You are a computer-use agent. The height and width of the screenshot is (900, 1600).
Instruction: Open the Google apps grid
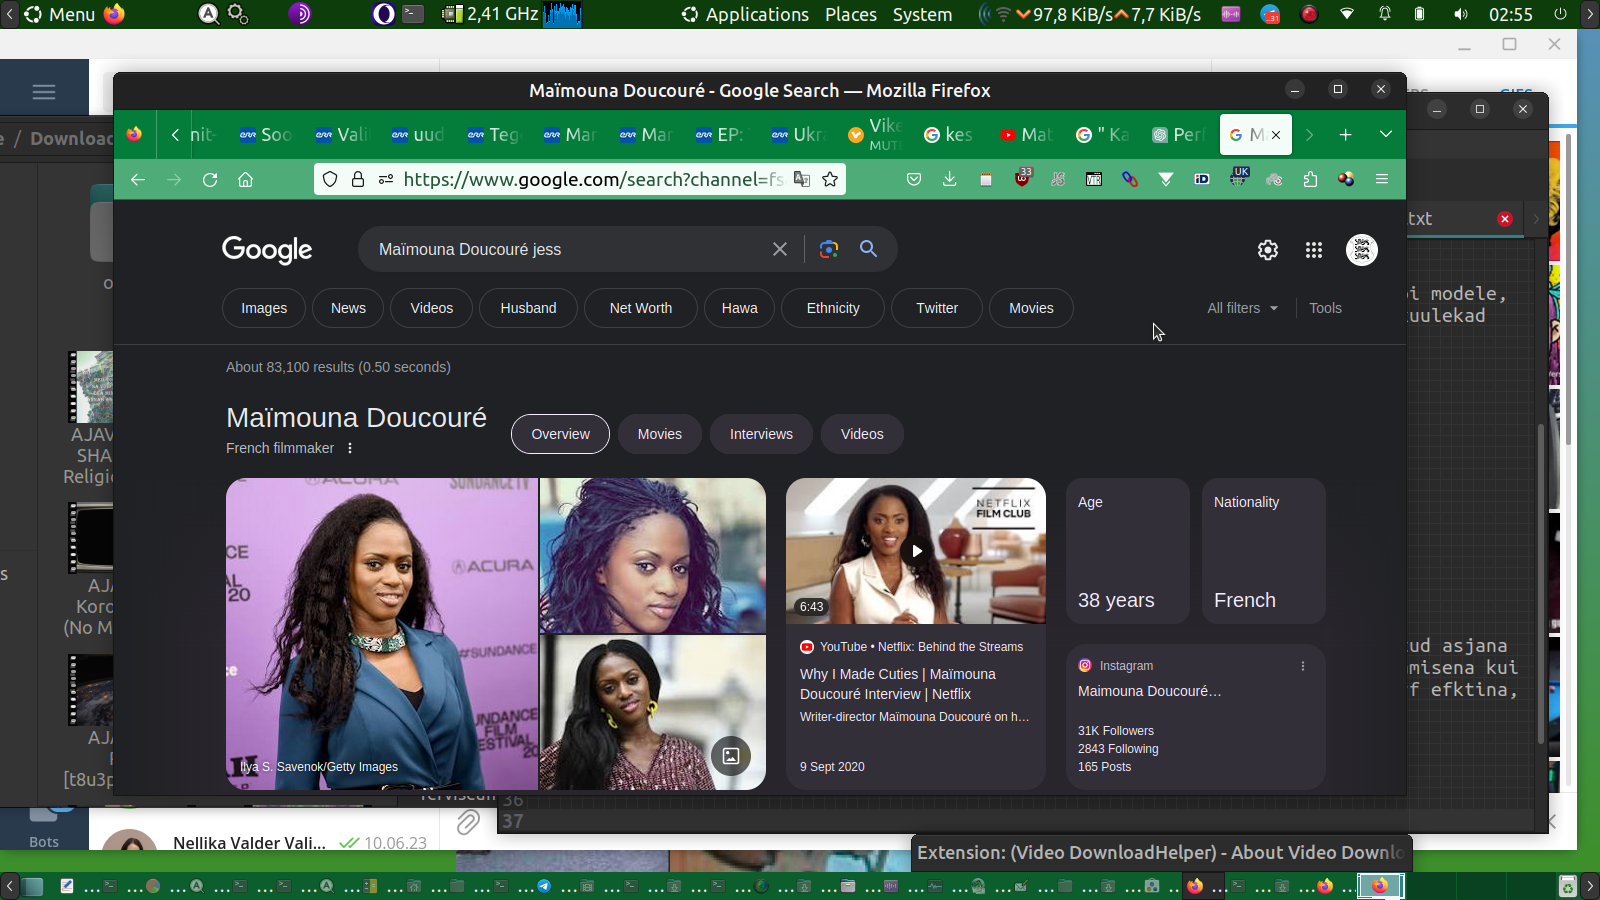[1314, 250]
